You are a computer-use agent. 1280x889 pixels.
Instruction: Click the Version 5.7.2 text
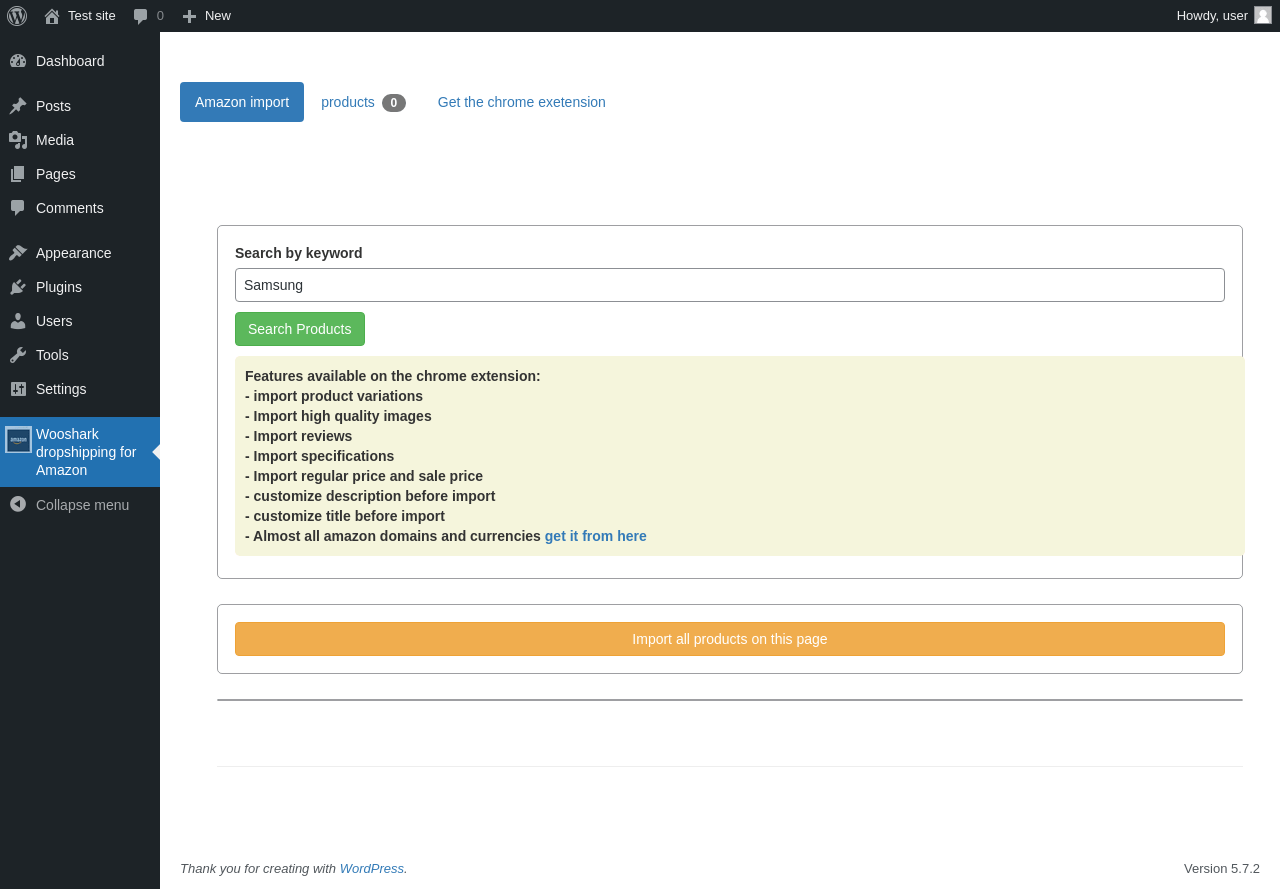(1222, 868)
